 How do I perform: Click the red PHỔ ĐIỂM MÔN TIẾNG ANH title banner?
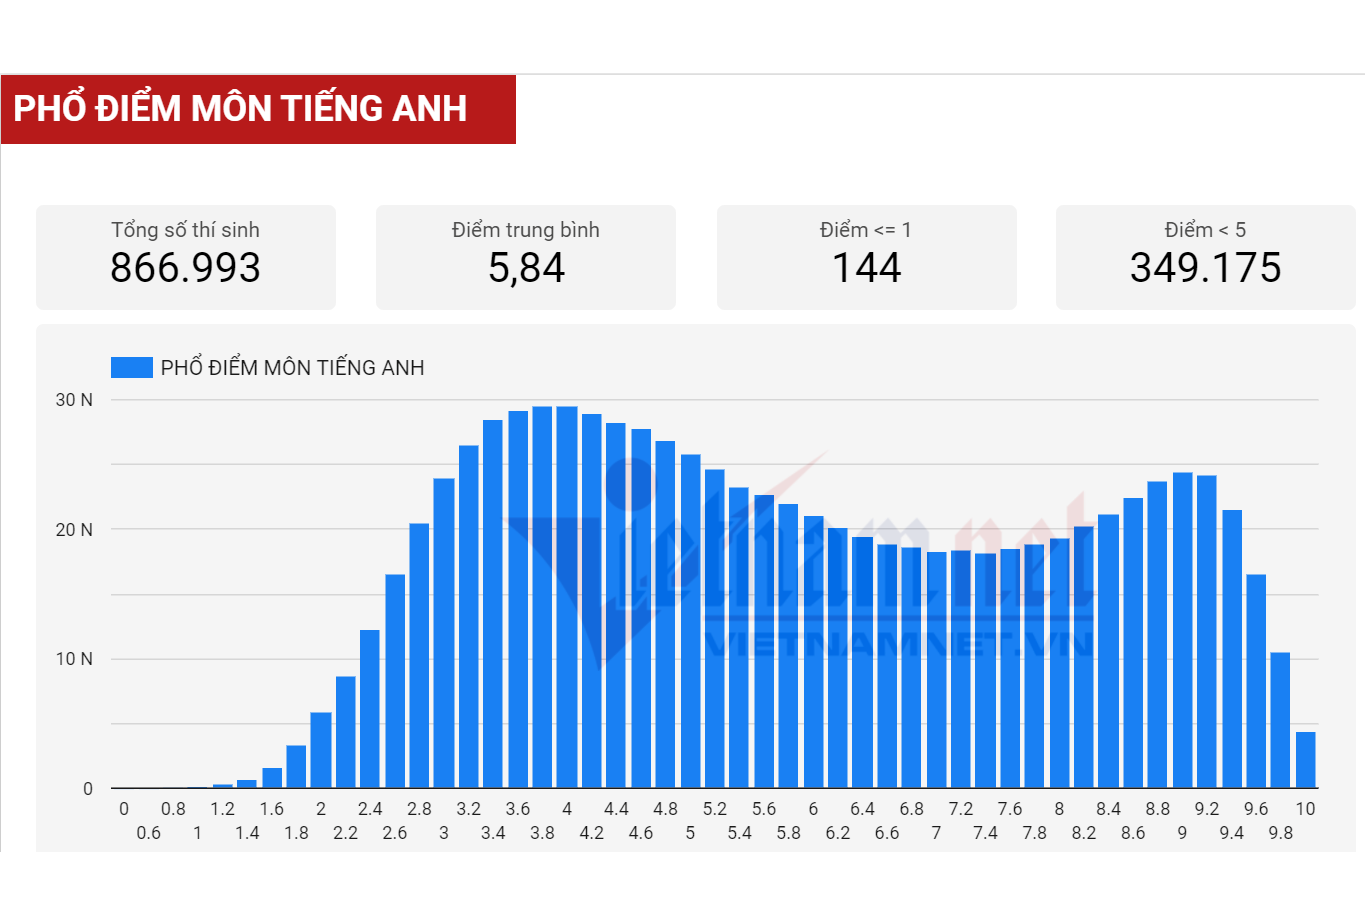tap(258, 109)
